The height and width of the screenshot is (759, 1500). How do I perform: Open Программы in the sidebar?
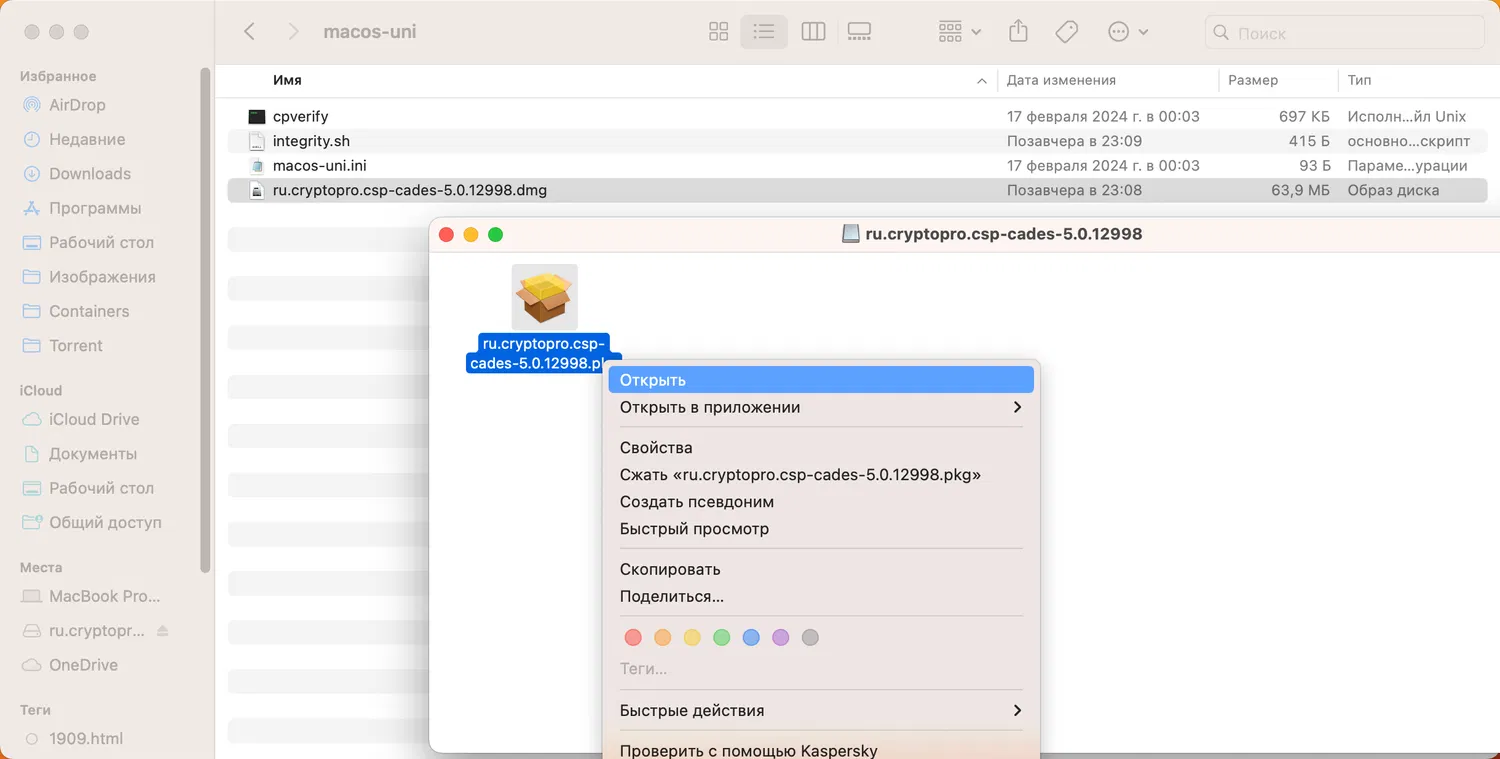[x=95, y=208]
